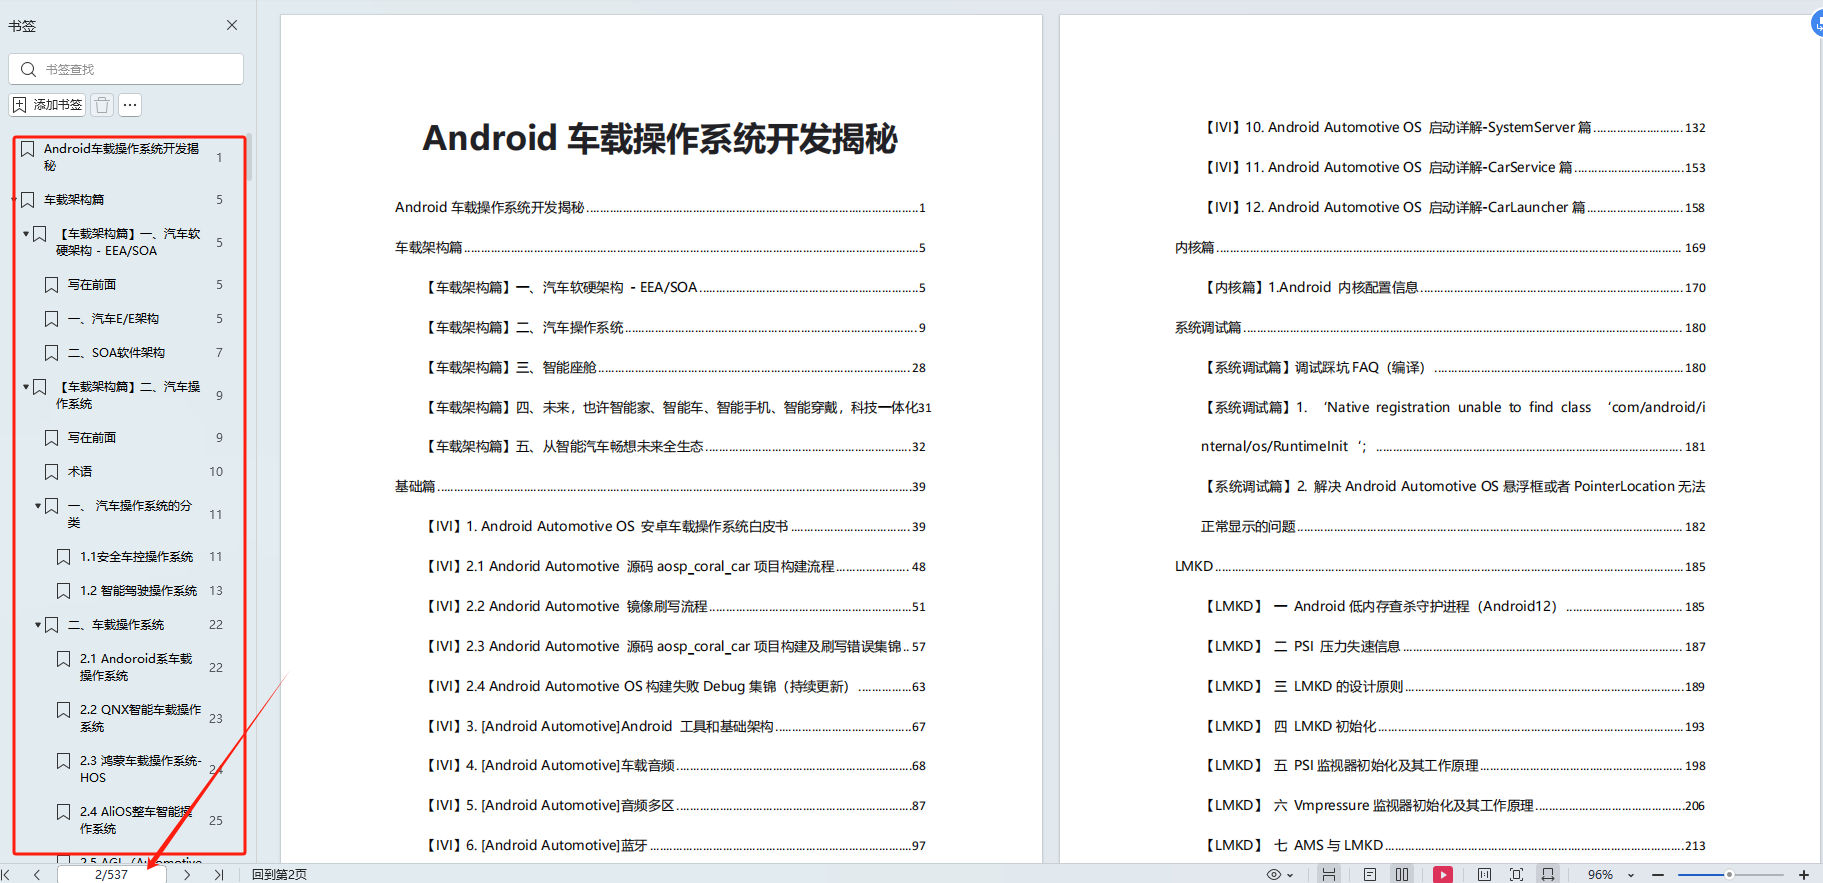Click the trash icon to delete bookmark

[102, 104]
